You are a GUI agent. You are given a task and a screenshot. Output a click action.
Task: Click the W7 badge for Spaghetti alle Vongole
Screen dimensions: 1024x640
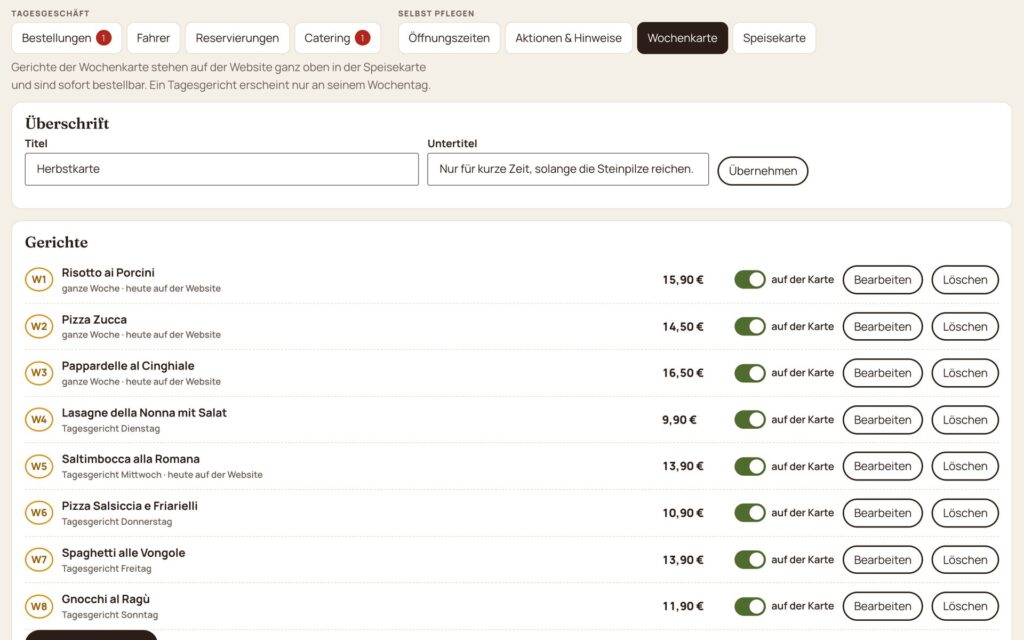tap(39, 560)
